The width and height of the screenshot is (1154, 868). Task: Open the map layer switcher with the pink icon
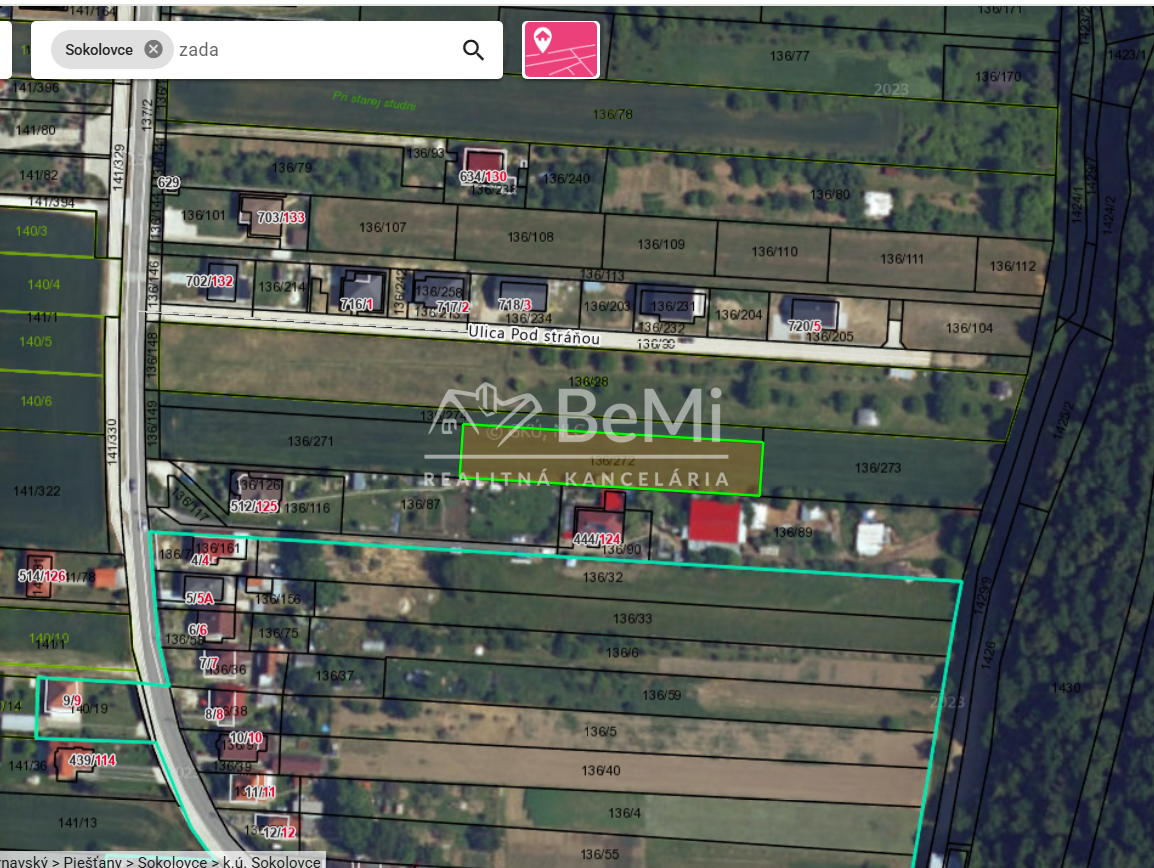coord(561,49)
